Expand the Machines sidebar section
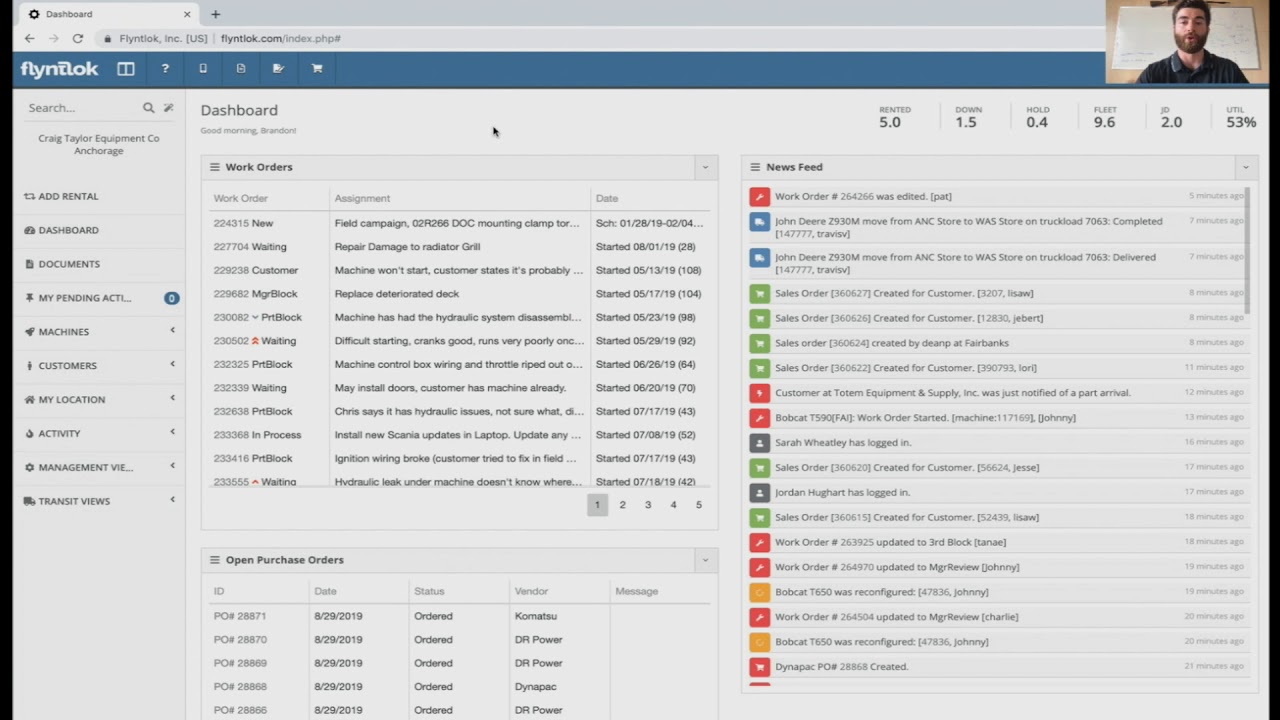1280x720 pixels. (63, 331)
